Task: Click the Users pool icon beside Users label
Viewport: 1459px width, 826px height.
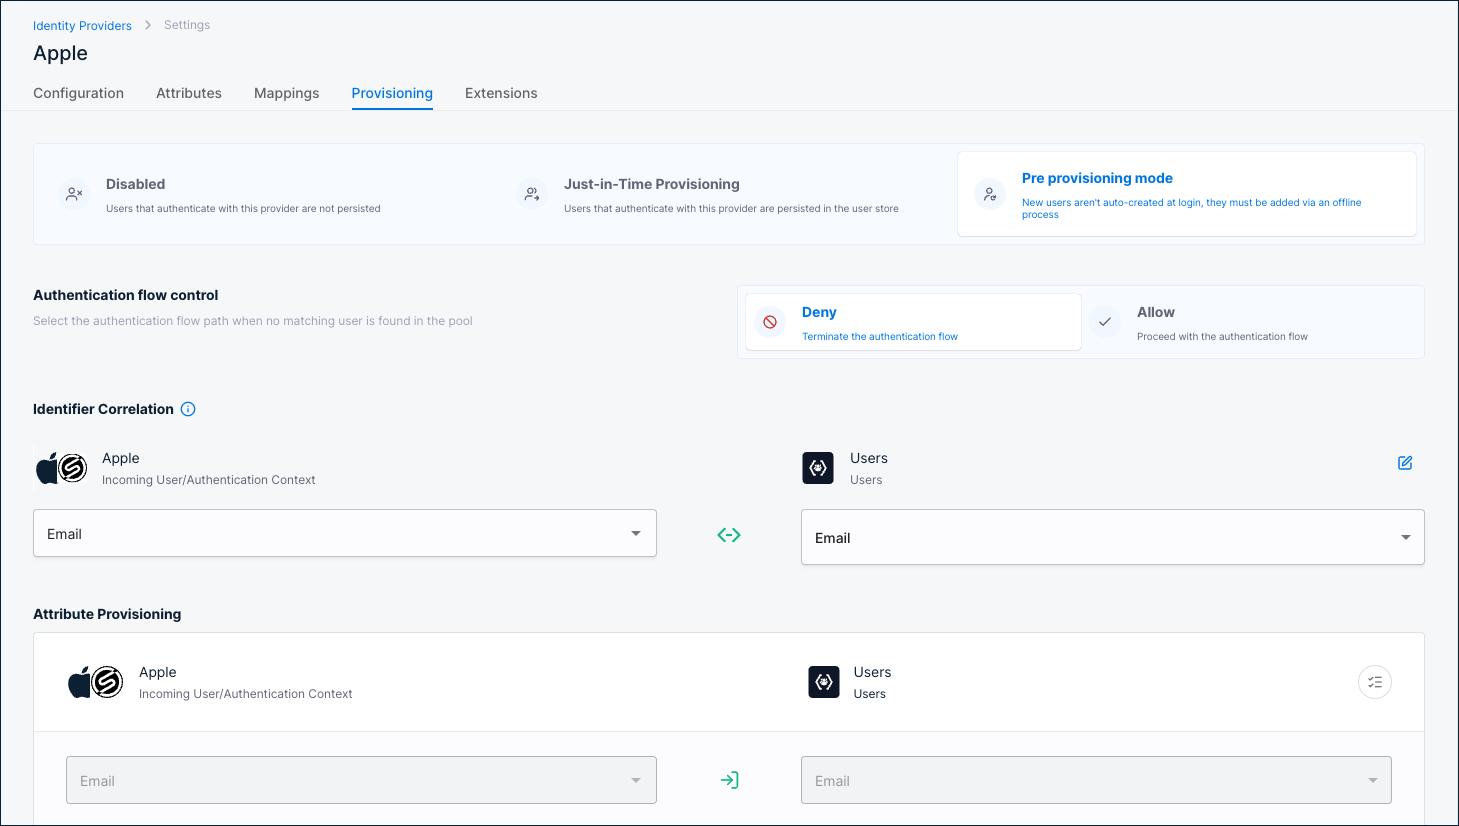Action: (818, 467)
